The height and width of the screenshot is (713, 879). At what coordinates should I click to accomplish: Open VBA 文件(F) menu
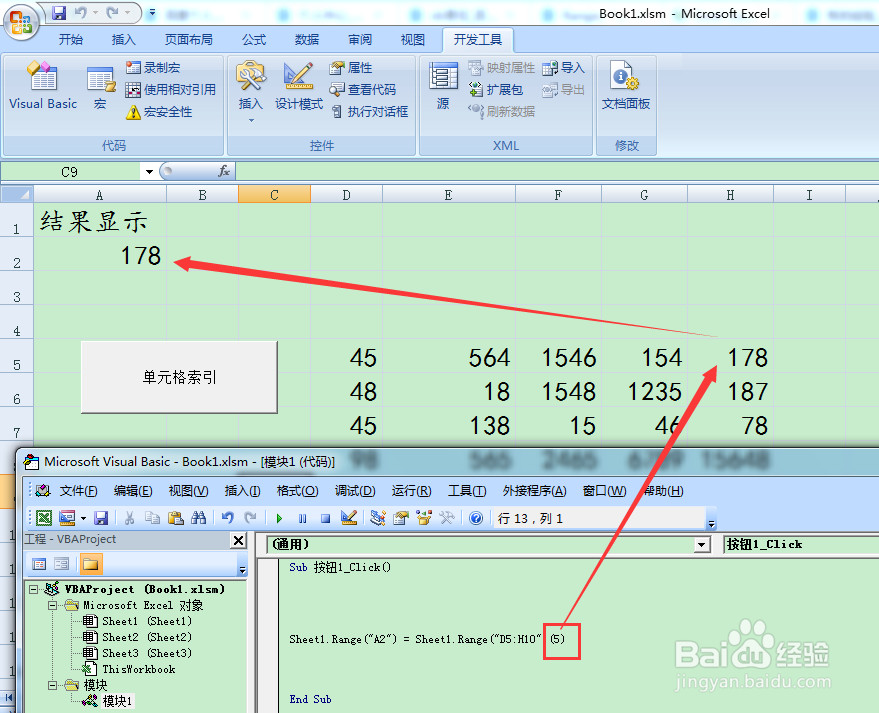[x=78, y=491]
